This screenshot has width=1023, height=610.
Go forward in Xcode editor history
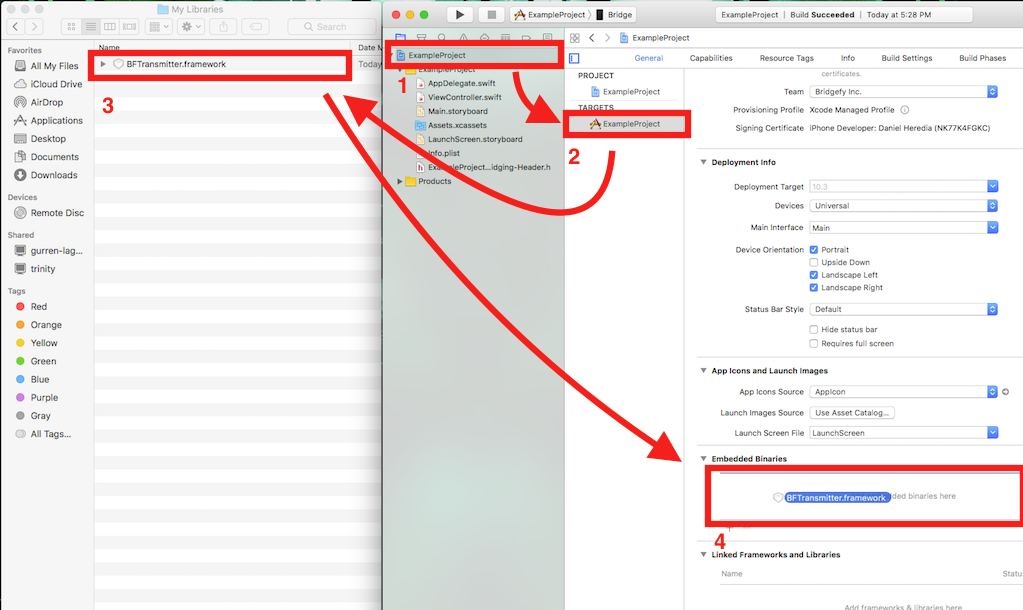click(x=607, y=38)
